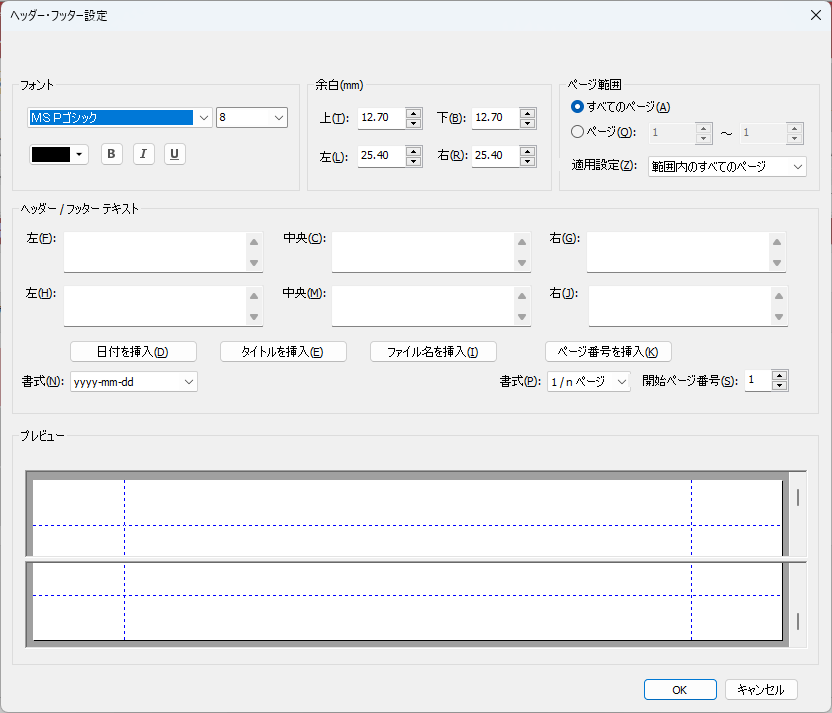
Task: Open the MS Pゴシック font name dropdown
Action: [x=203, y=118]
